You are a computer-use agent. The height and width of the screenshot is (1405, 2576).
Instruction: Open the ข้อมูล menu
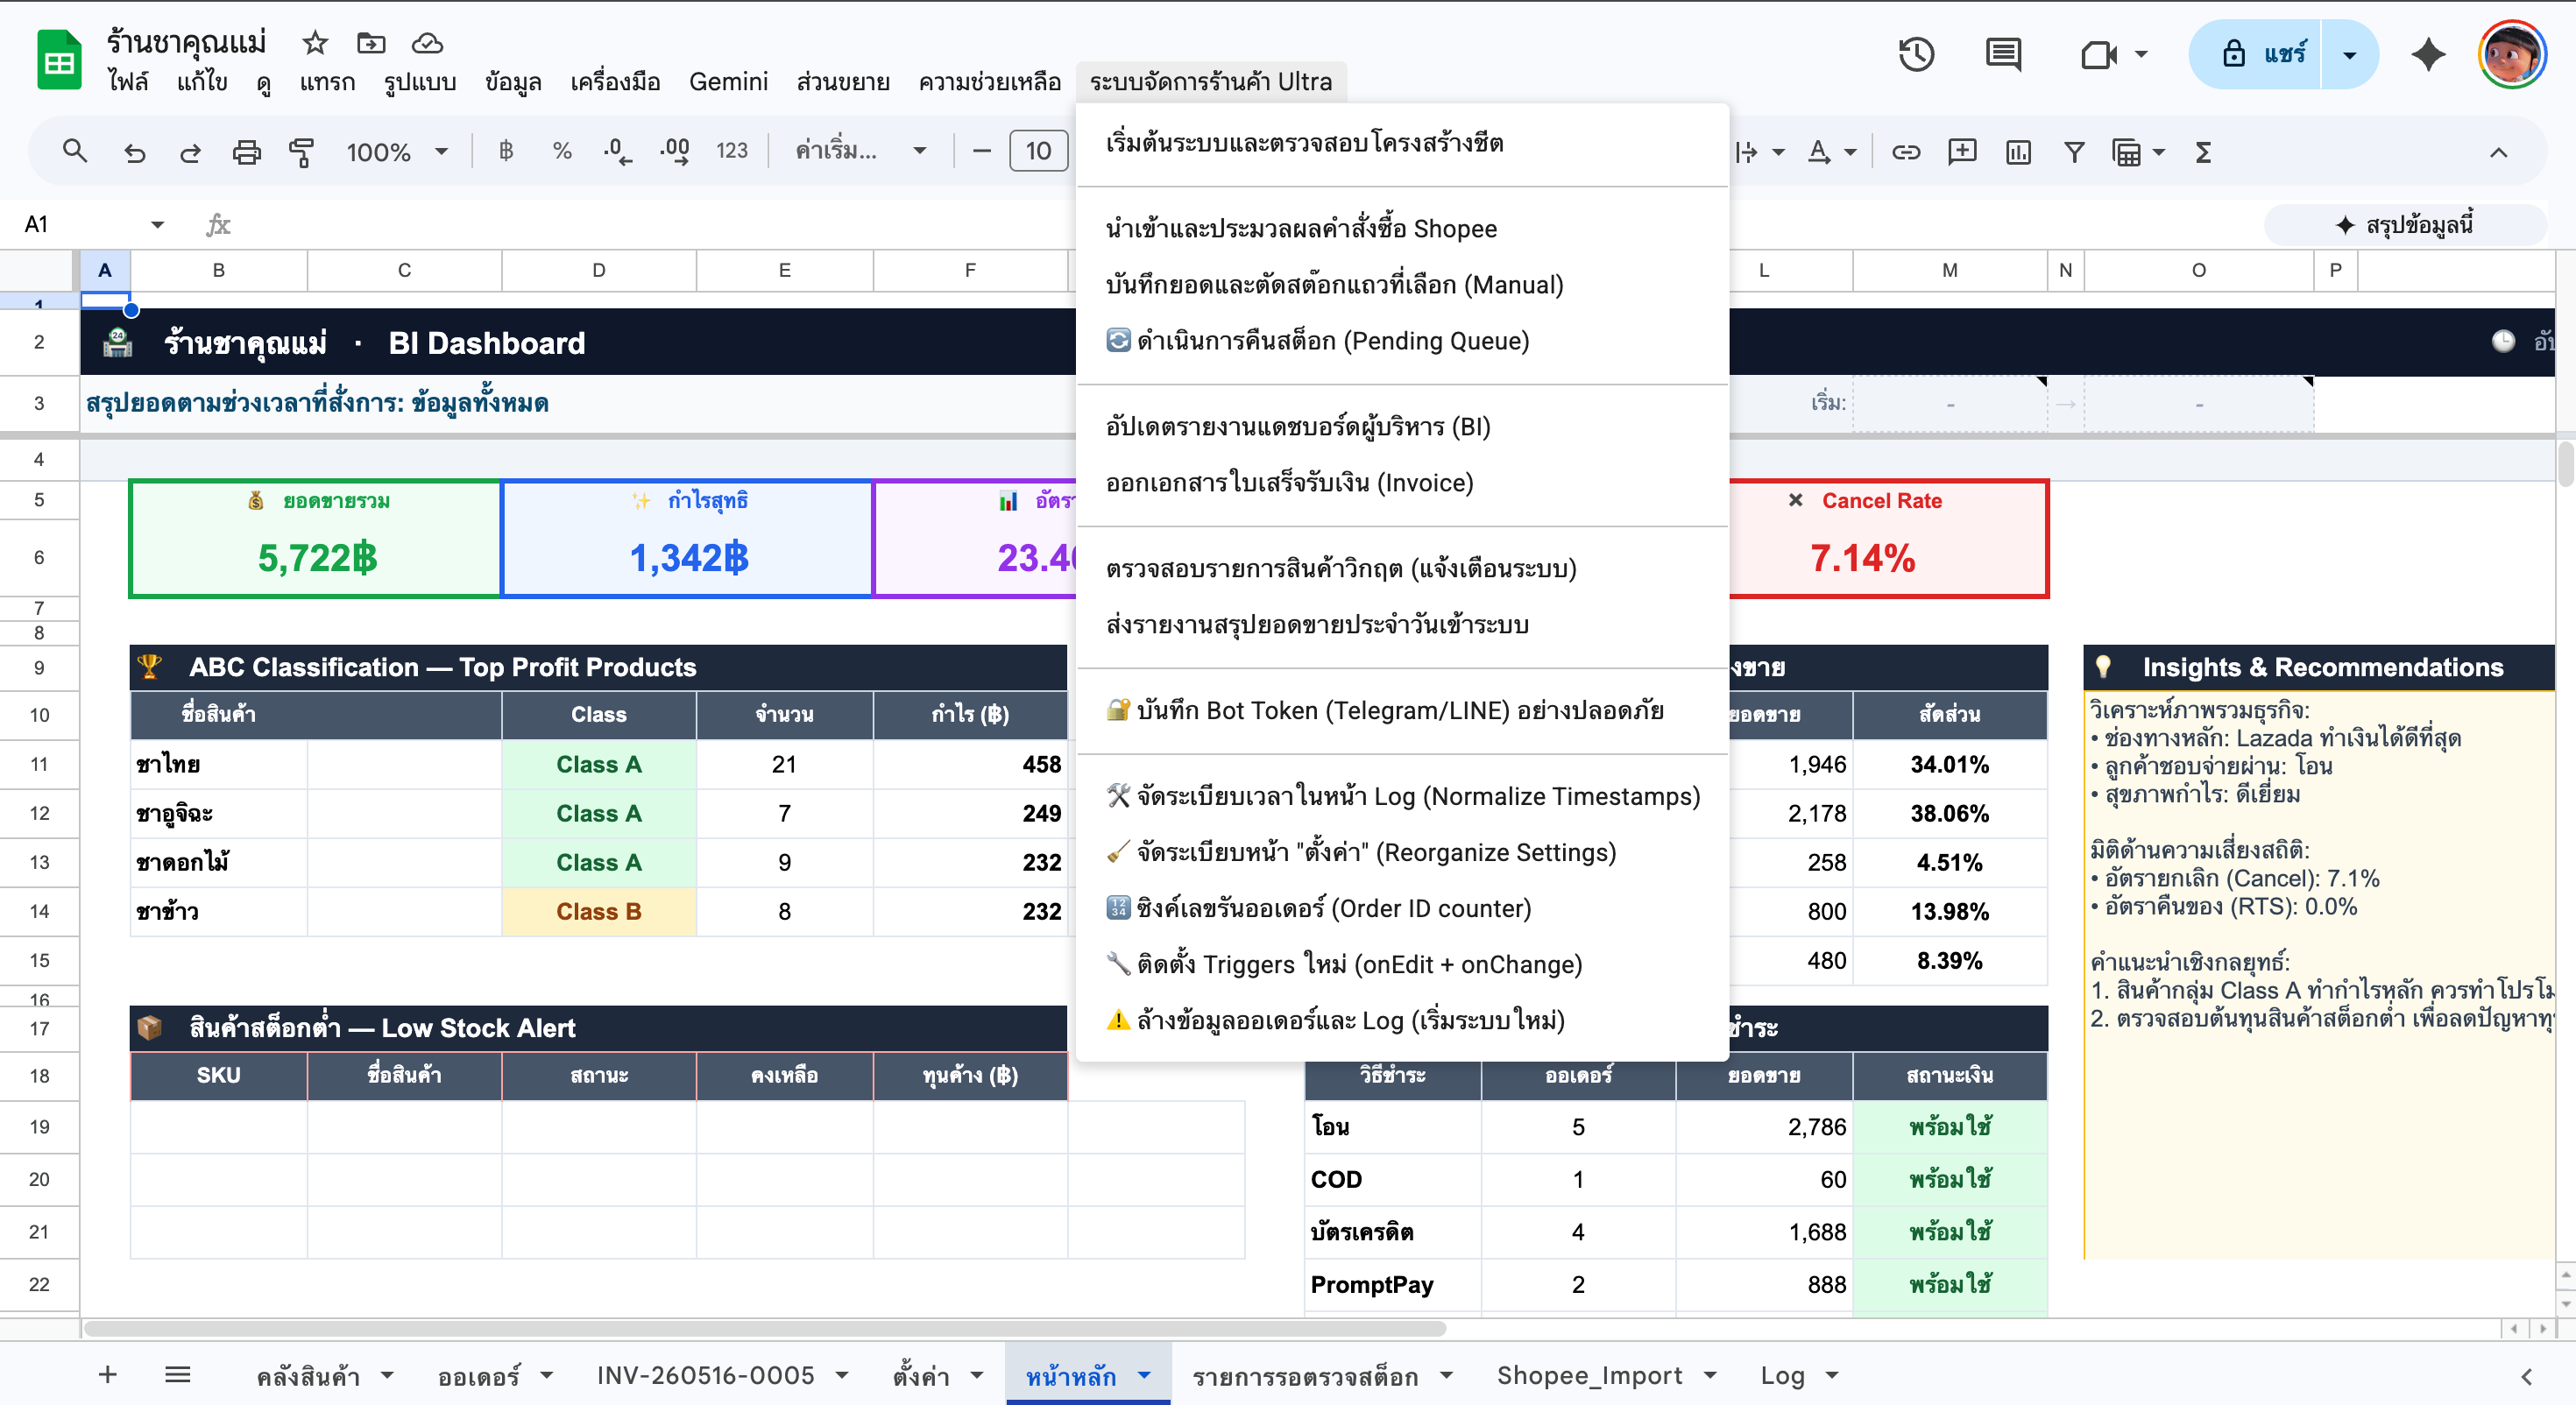click(x=513, y=82)
